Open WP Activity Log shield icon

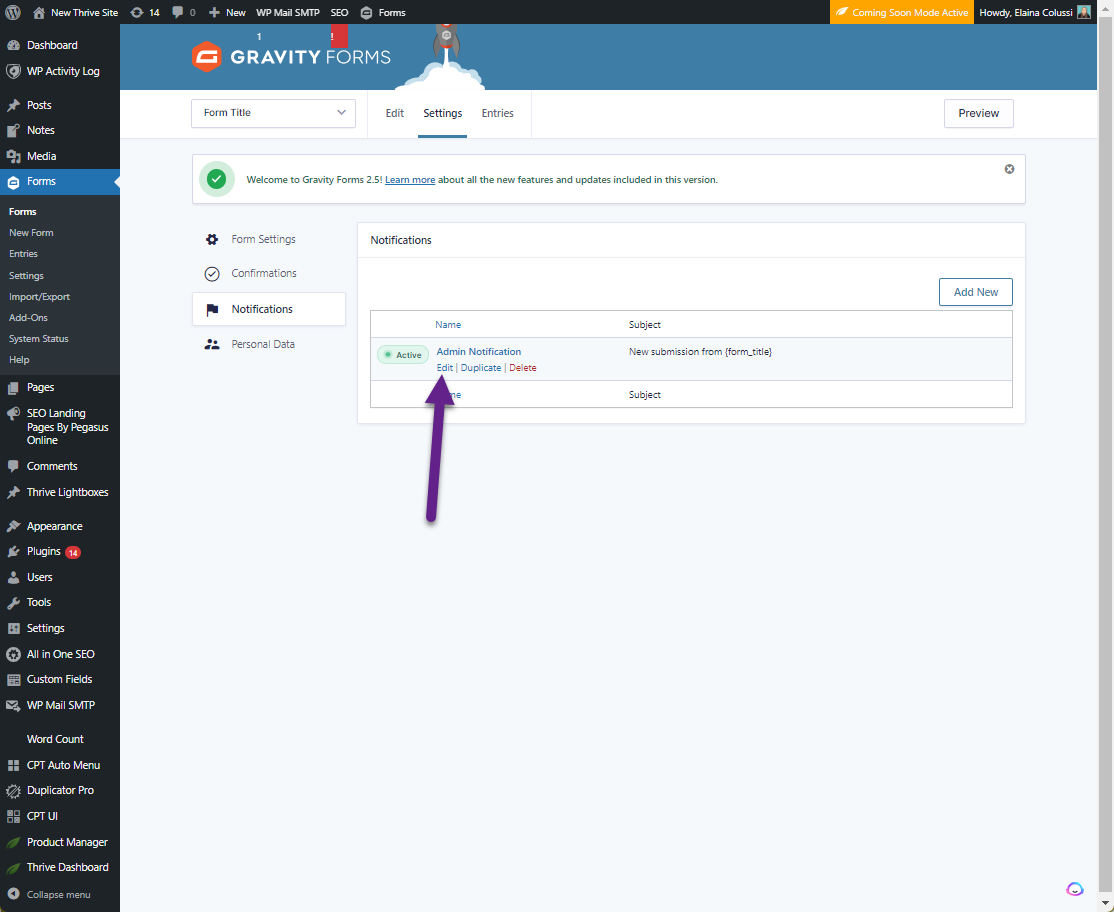(13, 71)
